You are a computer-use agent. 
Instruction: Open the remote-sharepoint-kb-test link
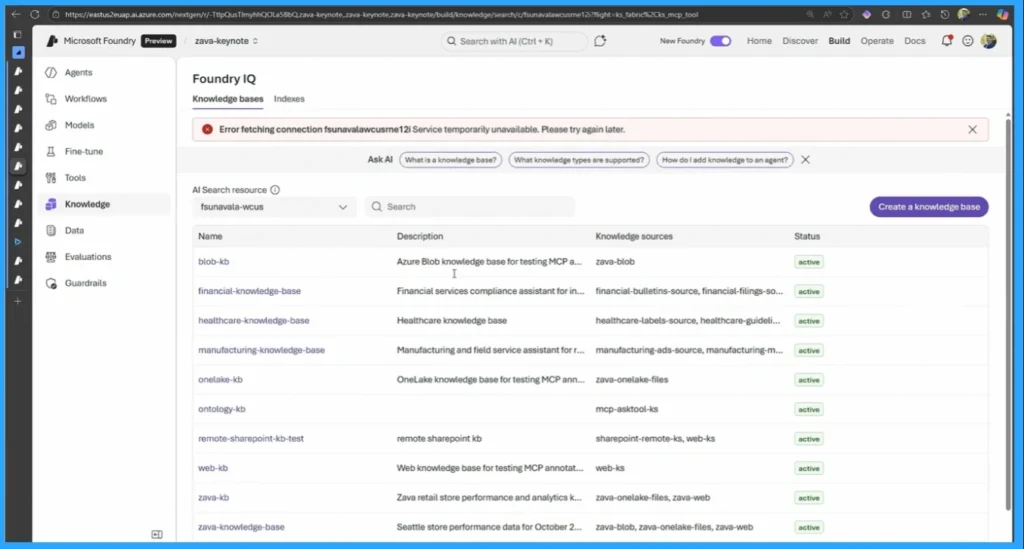pyautogui.click(x=251, y=439)
